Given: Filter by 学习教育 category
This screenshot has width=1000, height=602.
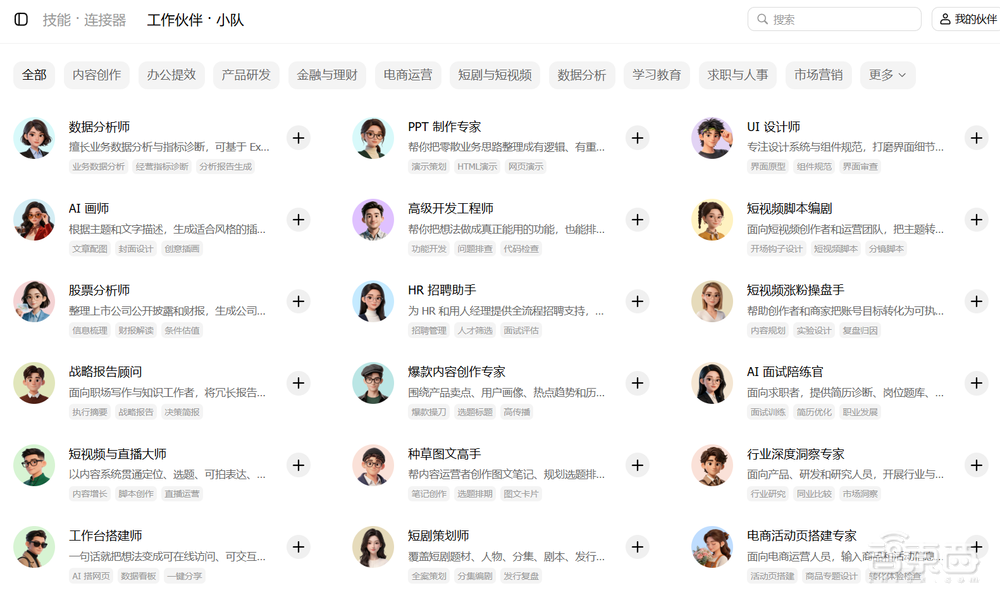Looking at the screenshot, I should (657, 75).
